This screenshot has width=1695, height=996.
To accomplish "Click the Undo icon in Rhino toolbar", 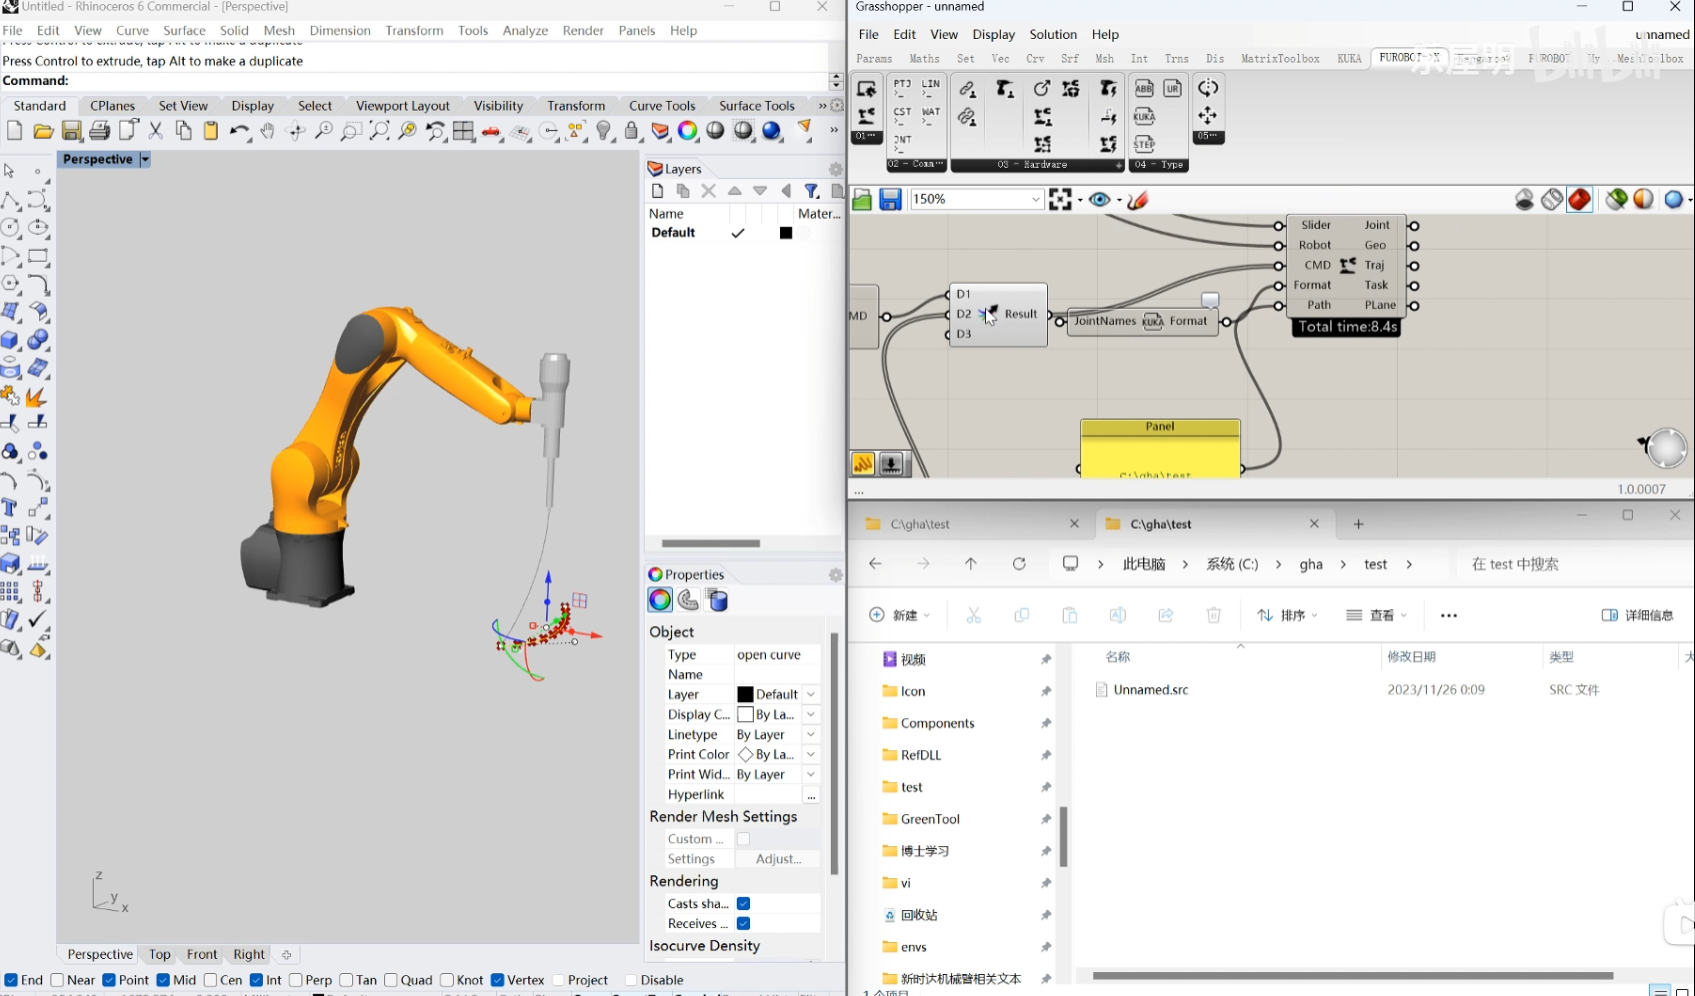I will (238, 131).
